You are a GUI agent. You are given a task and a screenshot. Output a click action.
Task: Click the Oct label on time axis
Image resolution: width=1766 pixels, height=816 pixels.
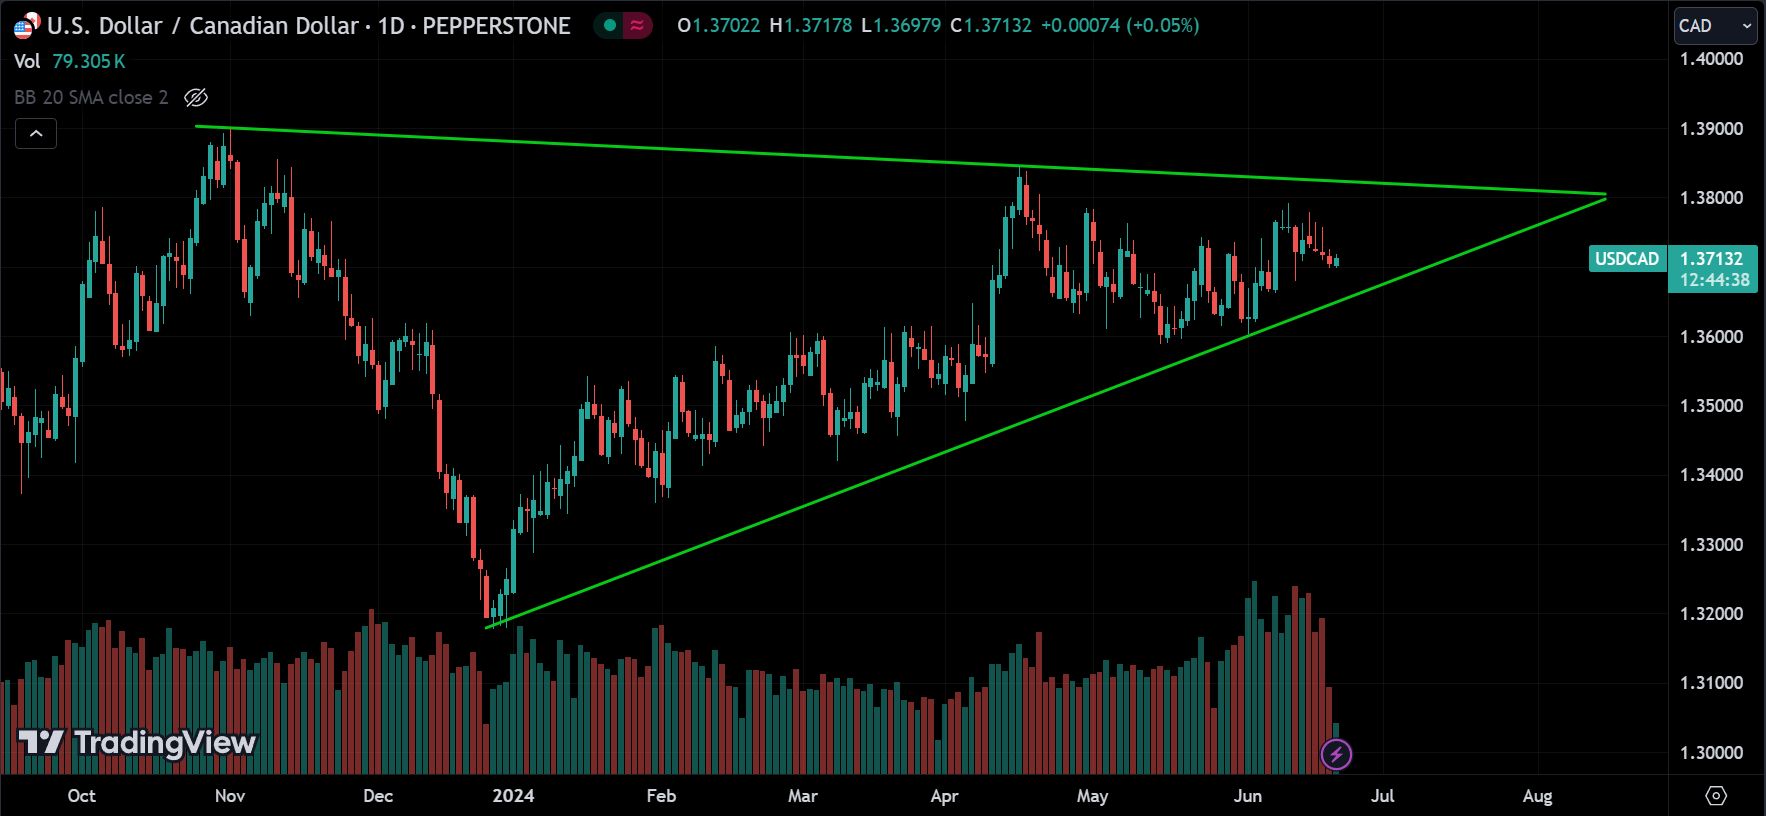coord(81,796)
